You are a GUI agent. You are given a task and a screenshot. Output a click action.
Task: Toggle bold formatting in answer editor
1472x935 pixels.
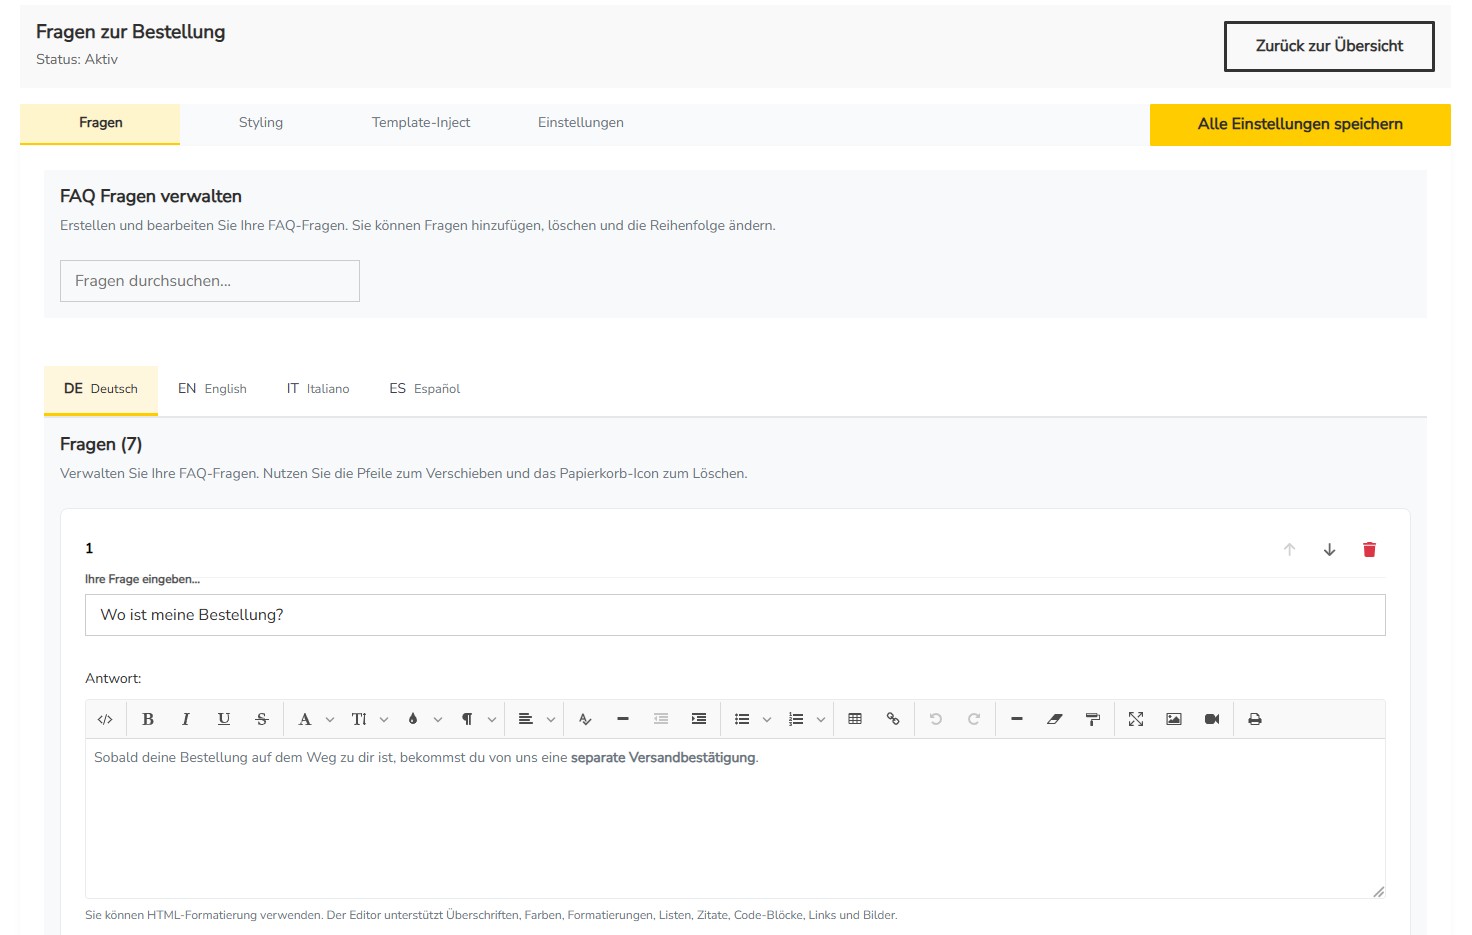pyautogui.click(x=148, y=719)
